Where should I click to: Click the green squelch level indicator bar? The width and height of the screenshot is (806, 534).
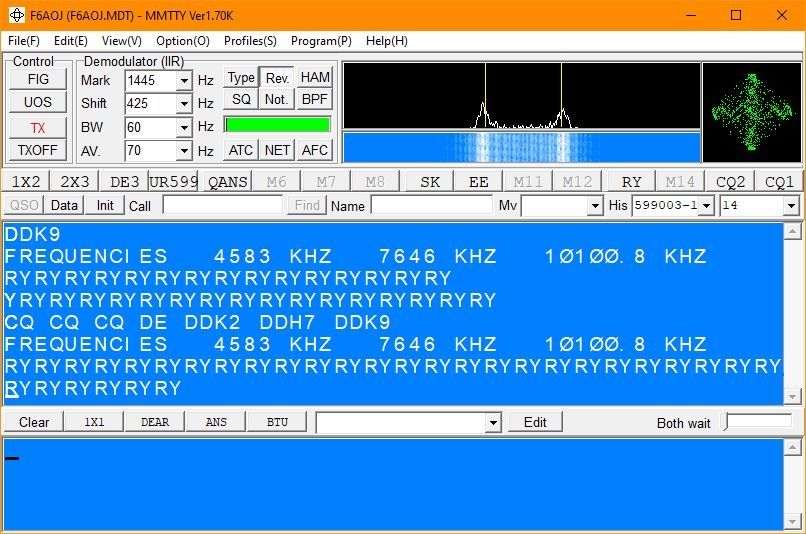click(x=277, y=124)
